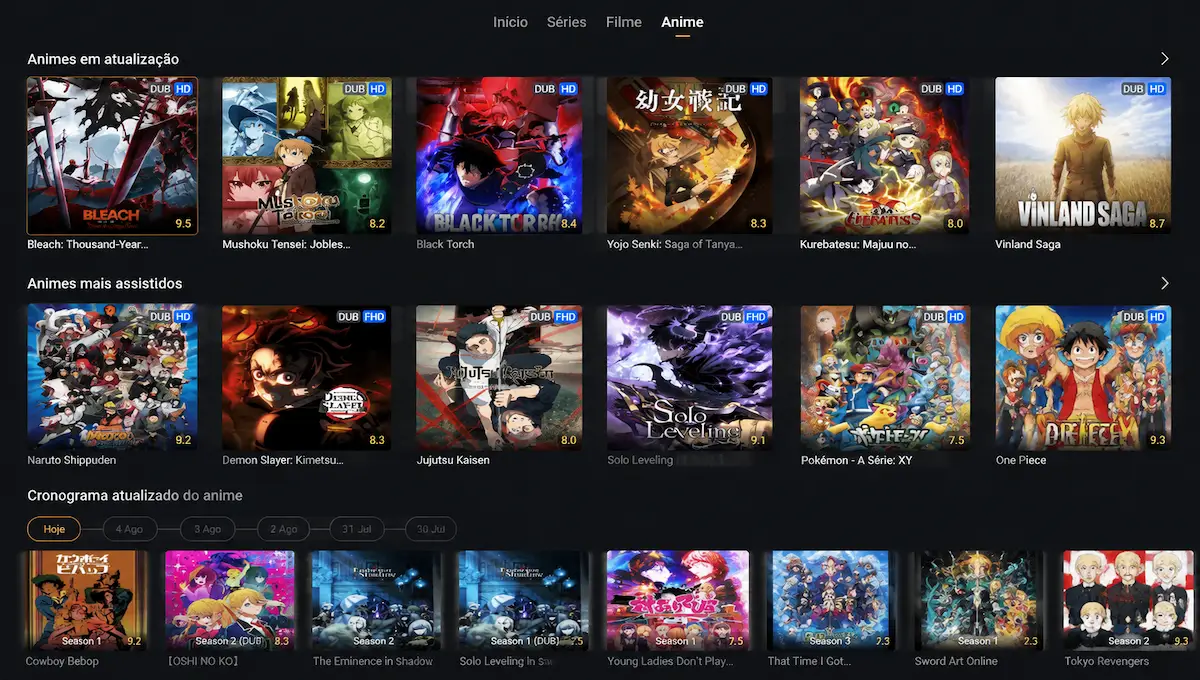Click the 'Animes mais assistidos' heading
Image resolution: width=1200 pixels, height=680 pixels.
pos(105,283)
